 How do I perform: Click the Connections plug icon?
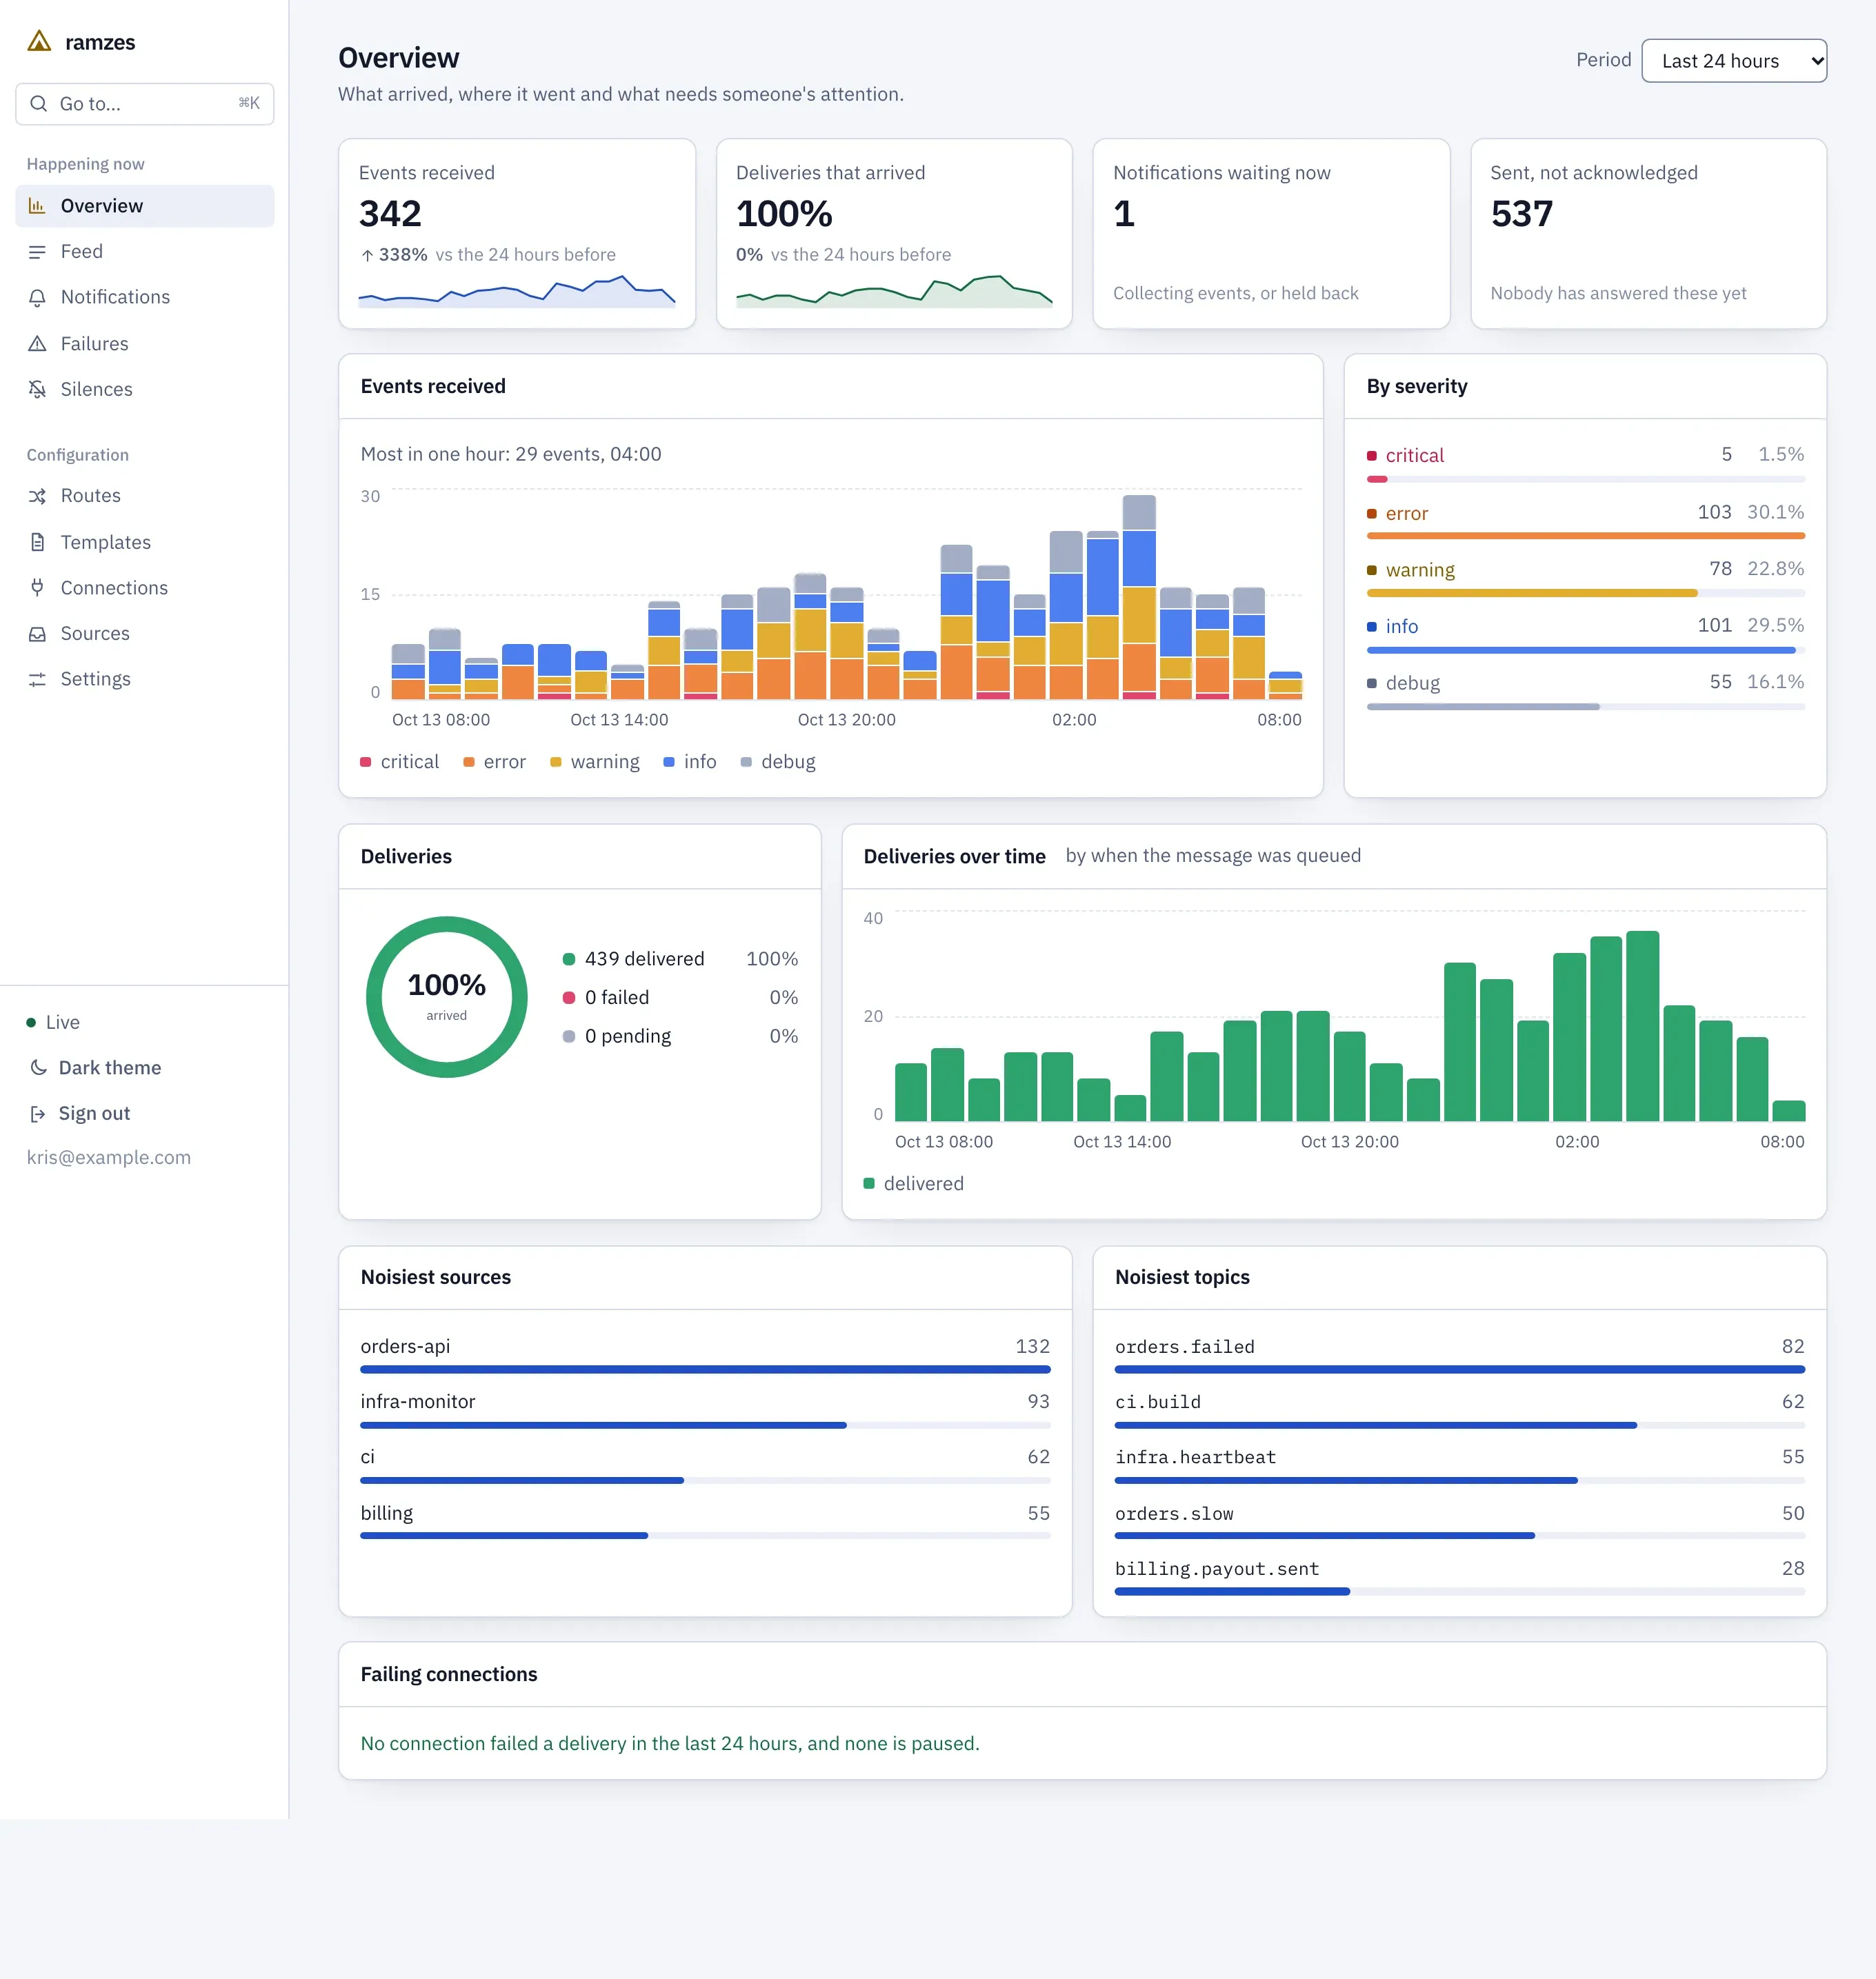pos(37,588)
